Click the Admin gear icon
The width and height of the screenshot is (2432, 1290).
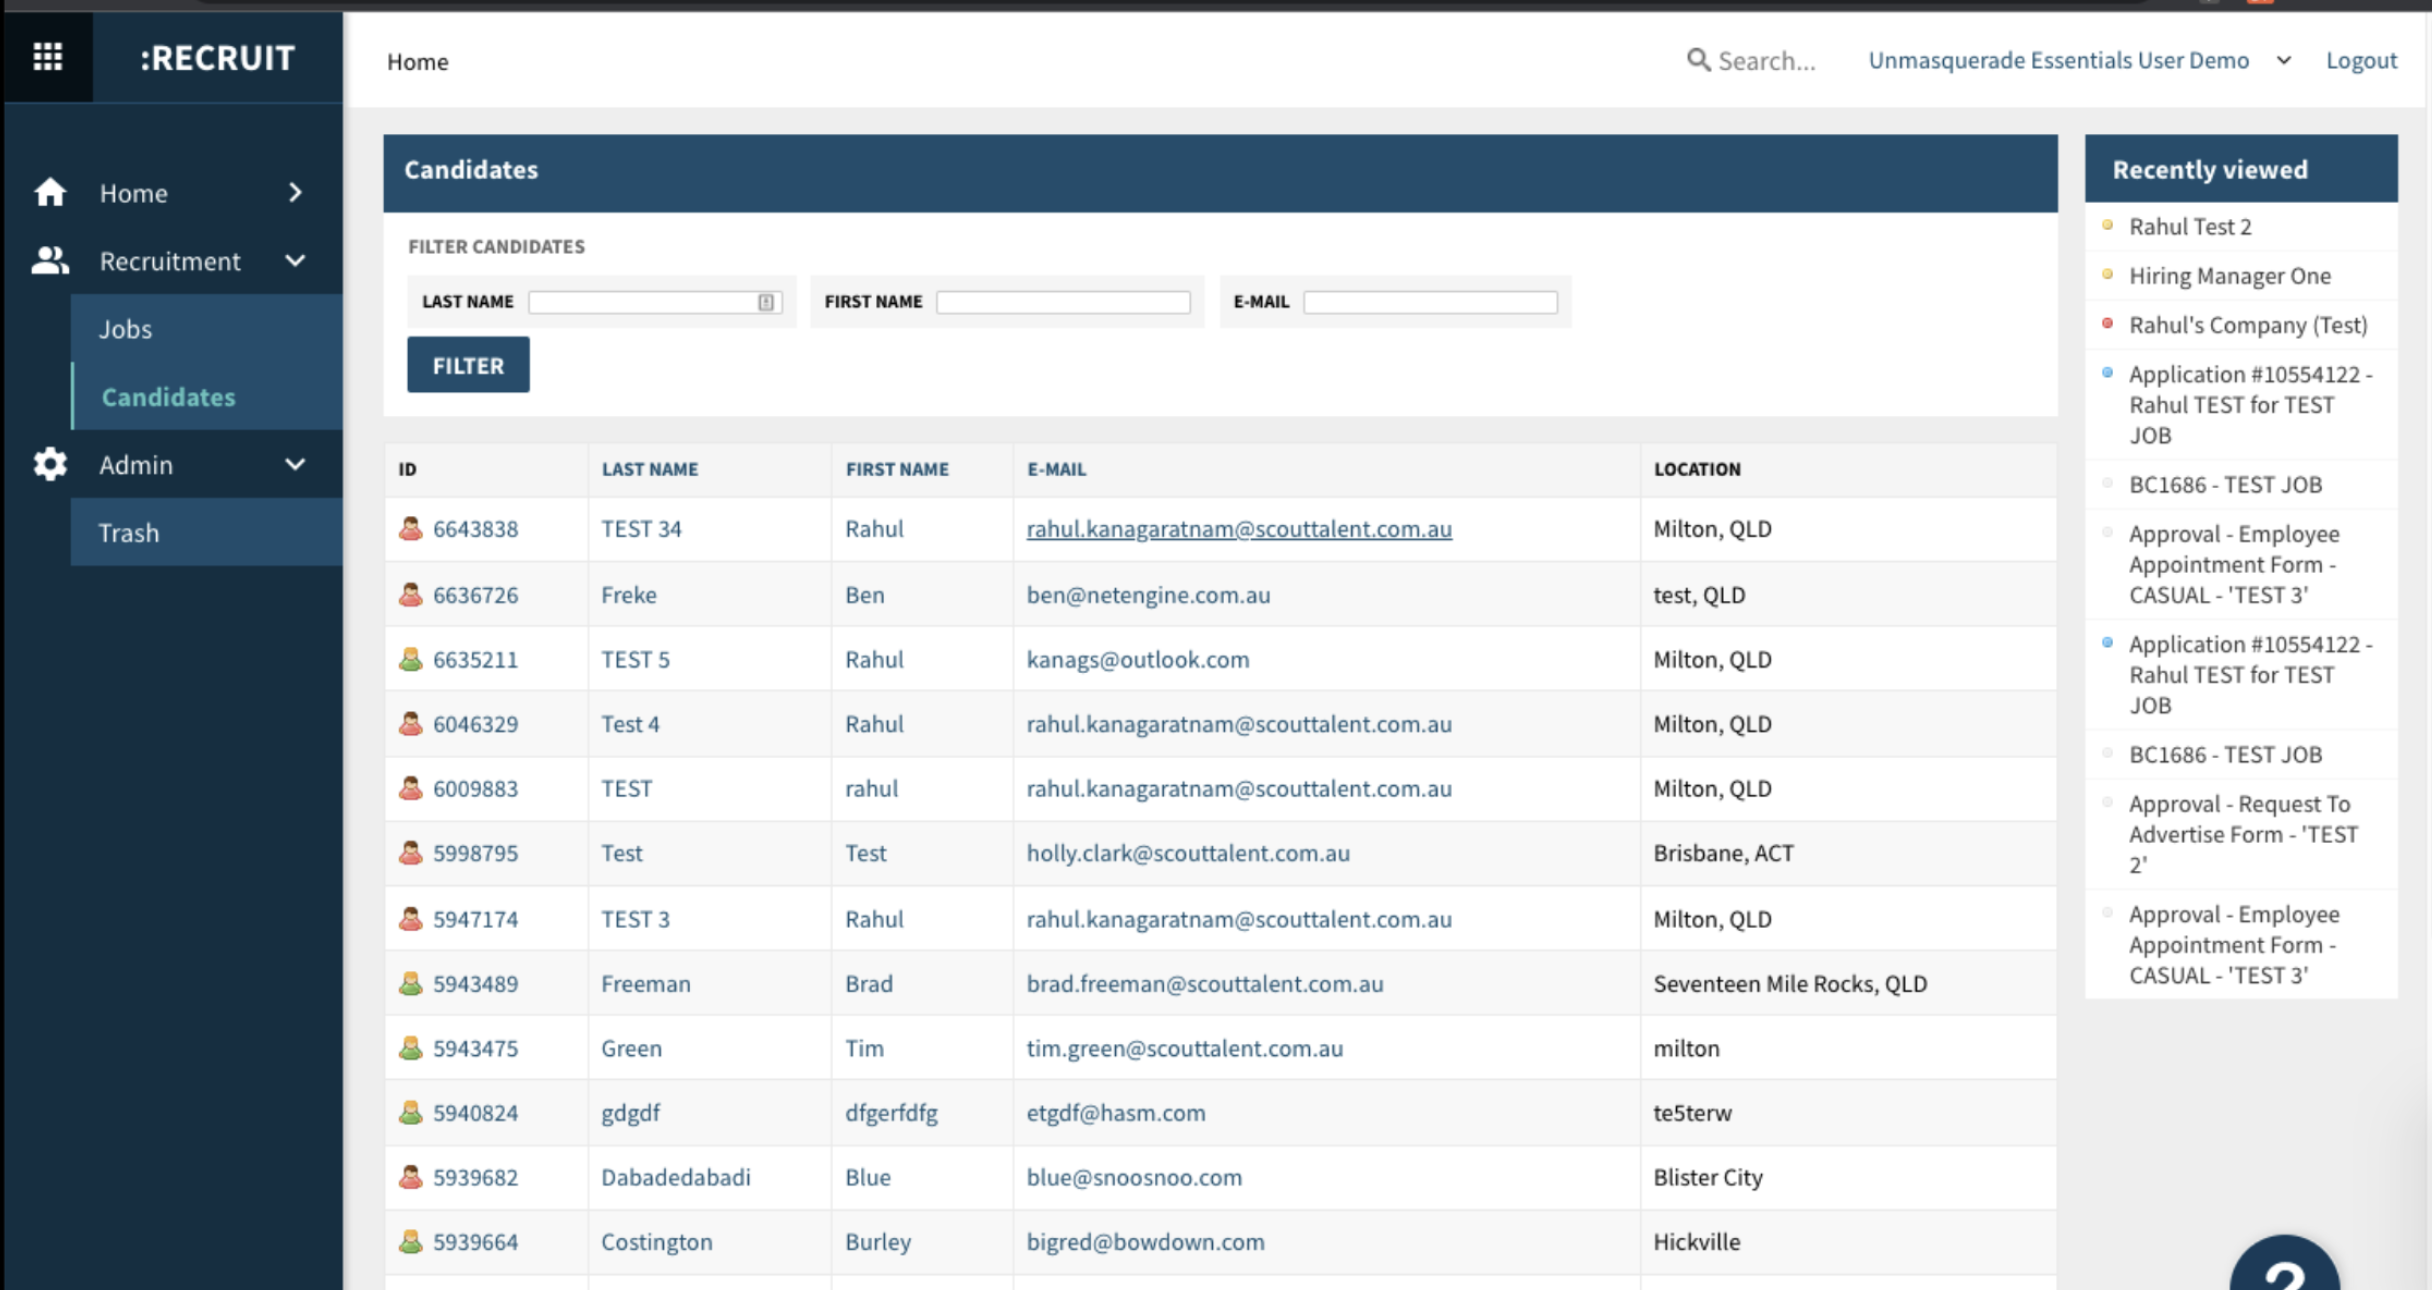pos(50,464)
